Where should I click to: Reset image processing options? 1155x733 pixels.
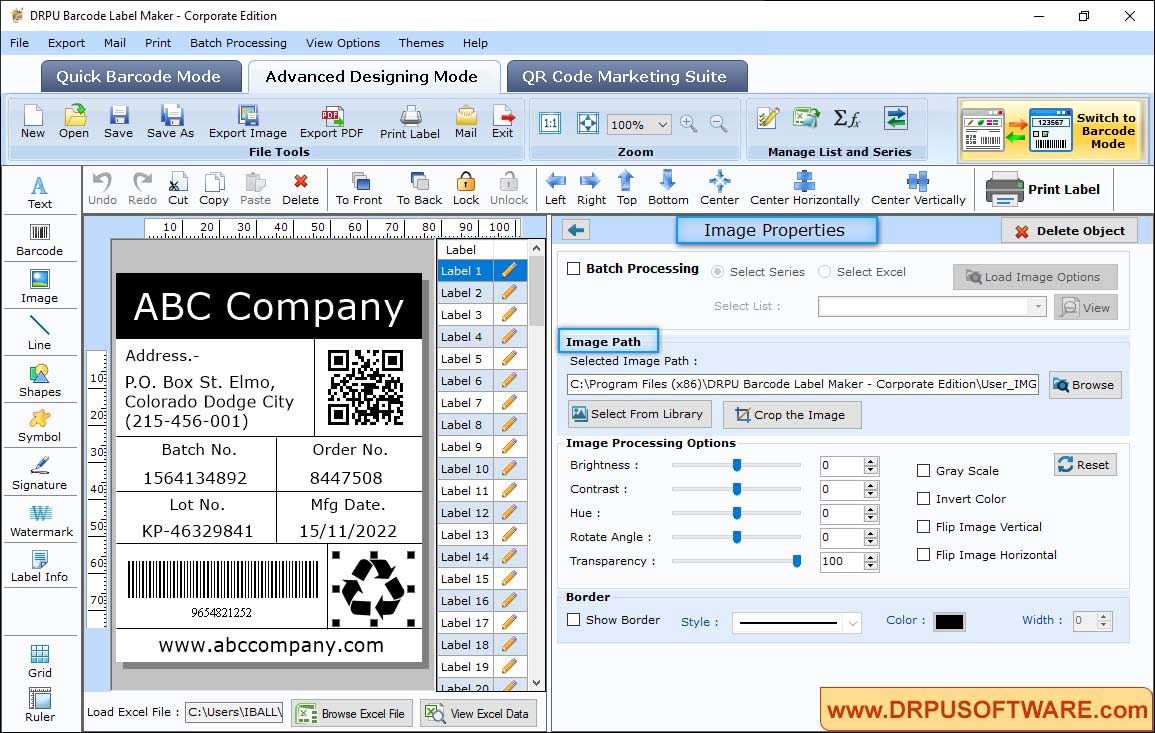pos(1085,465)
